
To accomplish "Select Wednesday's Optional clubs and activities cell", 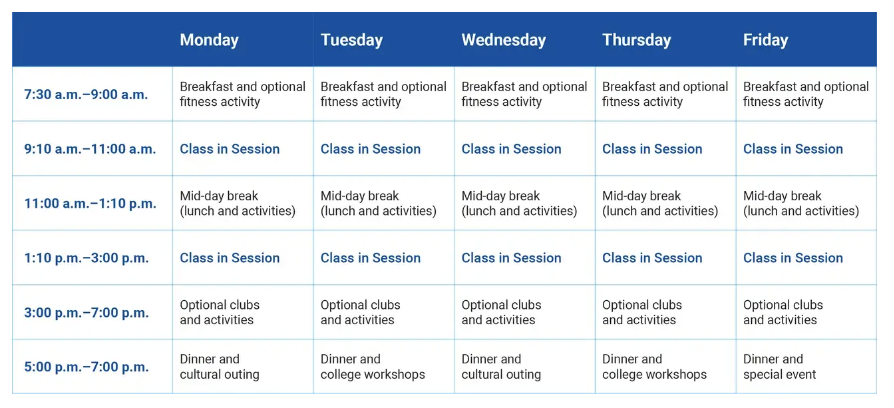I will [501, 313].
